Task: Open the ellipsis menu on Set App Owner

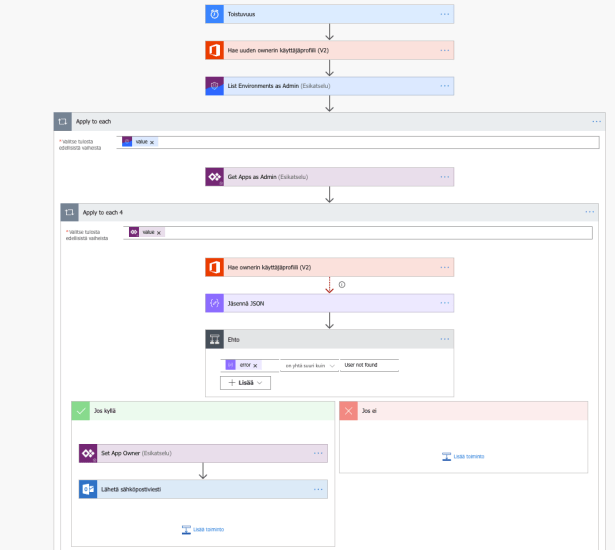Action: click(318, 453)
